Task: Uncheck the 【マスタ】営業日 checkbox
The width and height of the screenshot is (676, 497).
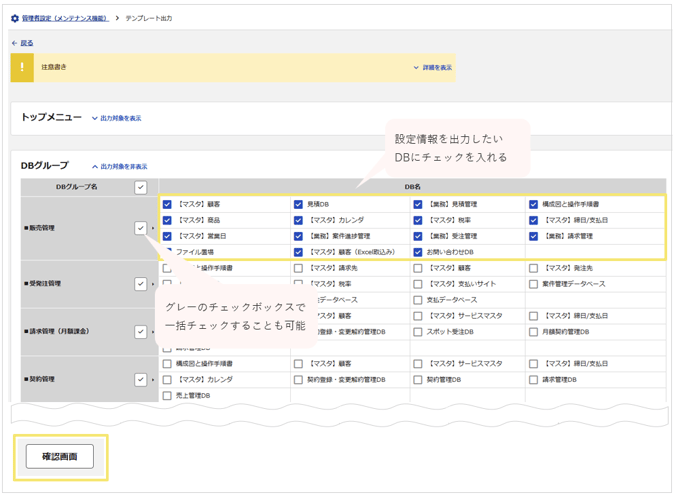Action: tap(167, 236)
